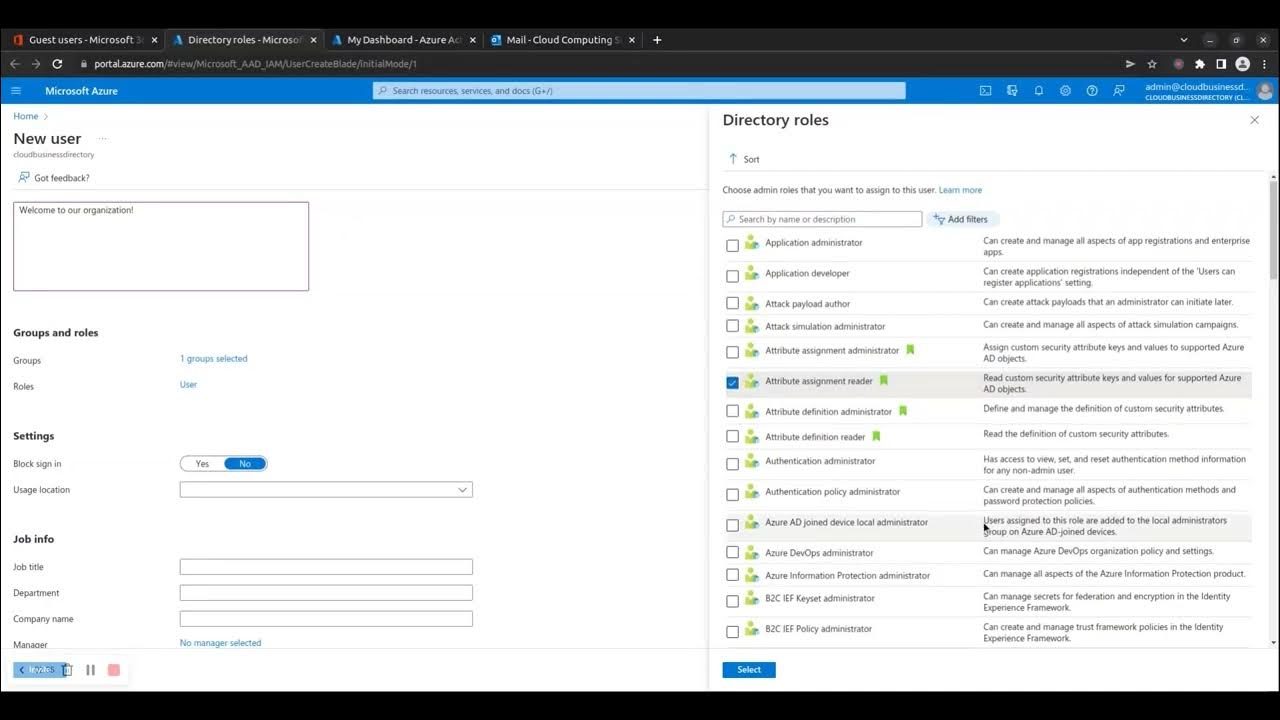Go back in the browser
Viewport: 1280px width, 720px height.
14,64
